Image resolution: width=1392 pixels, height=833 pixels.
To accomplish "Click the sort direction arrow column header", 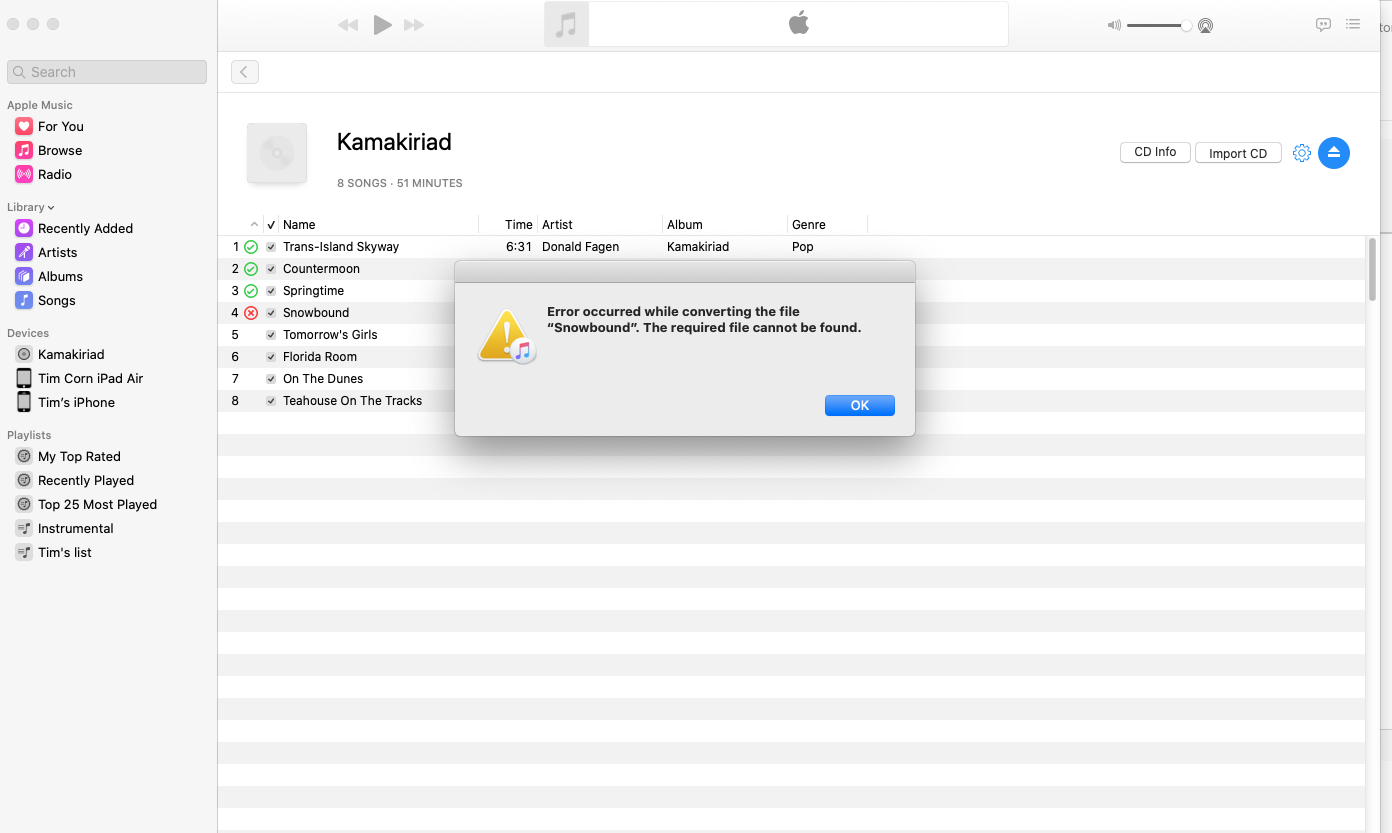I will pos(254,225).
